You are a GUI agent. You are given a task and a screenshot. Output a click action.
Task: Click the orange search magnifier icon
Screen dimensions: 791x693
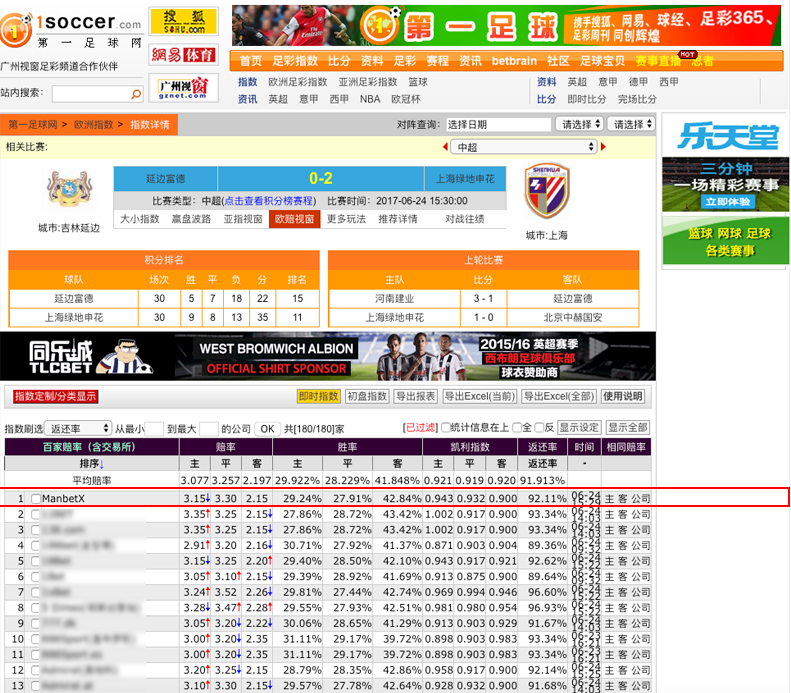pyautogui.click(x=136, y=94)
